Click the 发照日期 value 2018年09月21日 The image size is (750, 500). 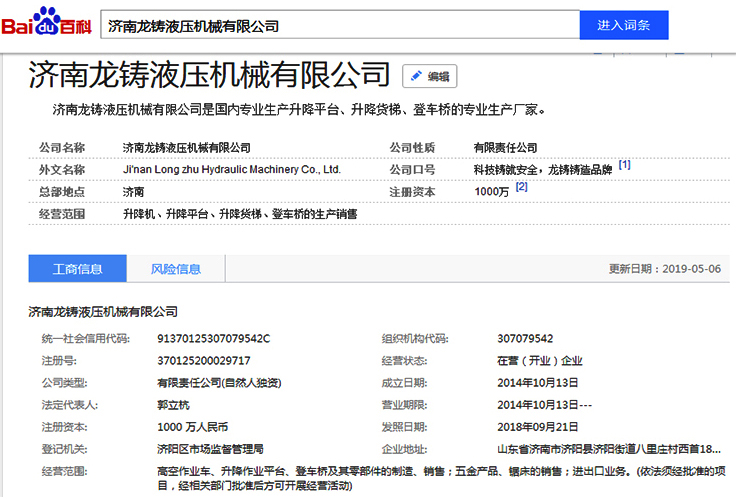coord(538,427)
